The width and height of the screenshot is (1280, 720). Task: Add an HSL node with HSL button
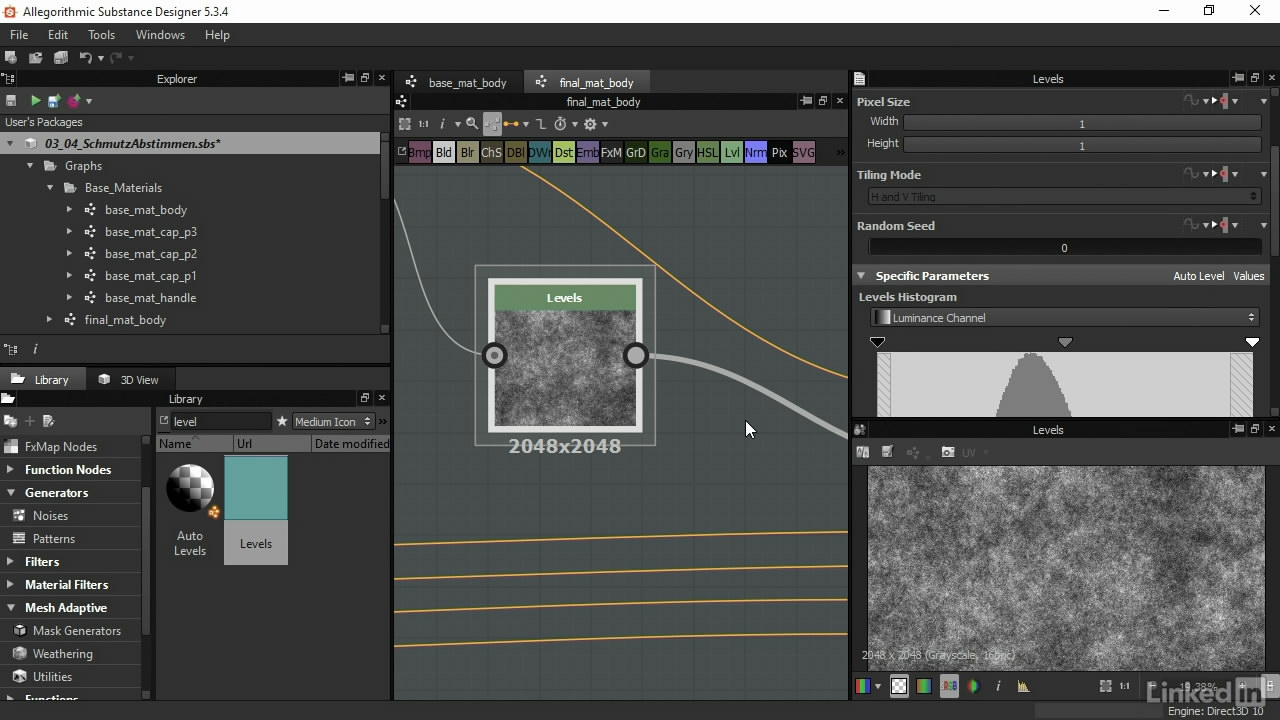[x=707, y=153]
